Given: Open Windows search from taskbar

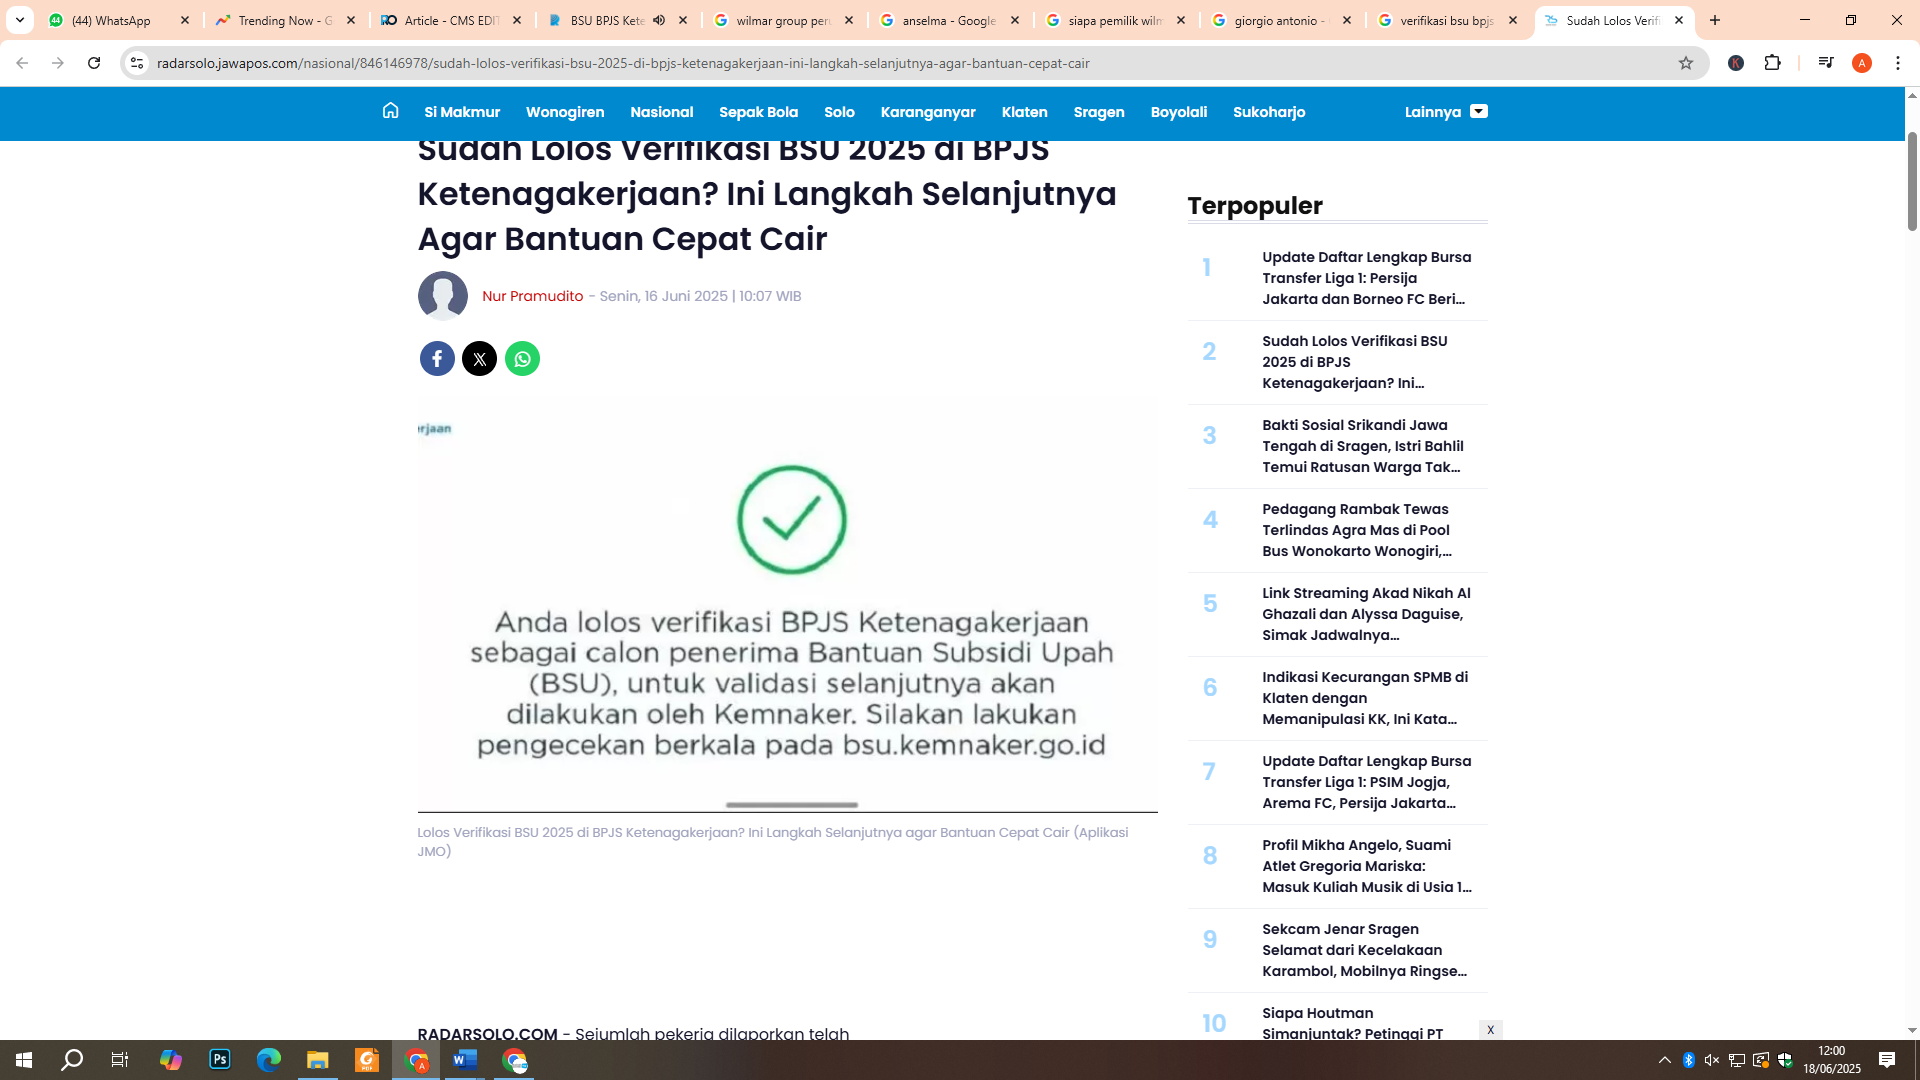Looking at the screenshot, I should click(x=72, y=1060).
